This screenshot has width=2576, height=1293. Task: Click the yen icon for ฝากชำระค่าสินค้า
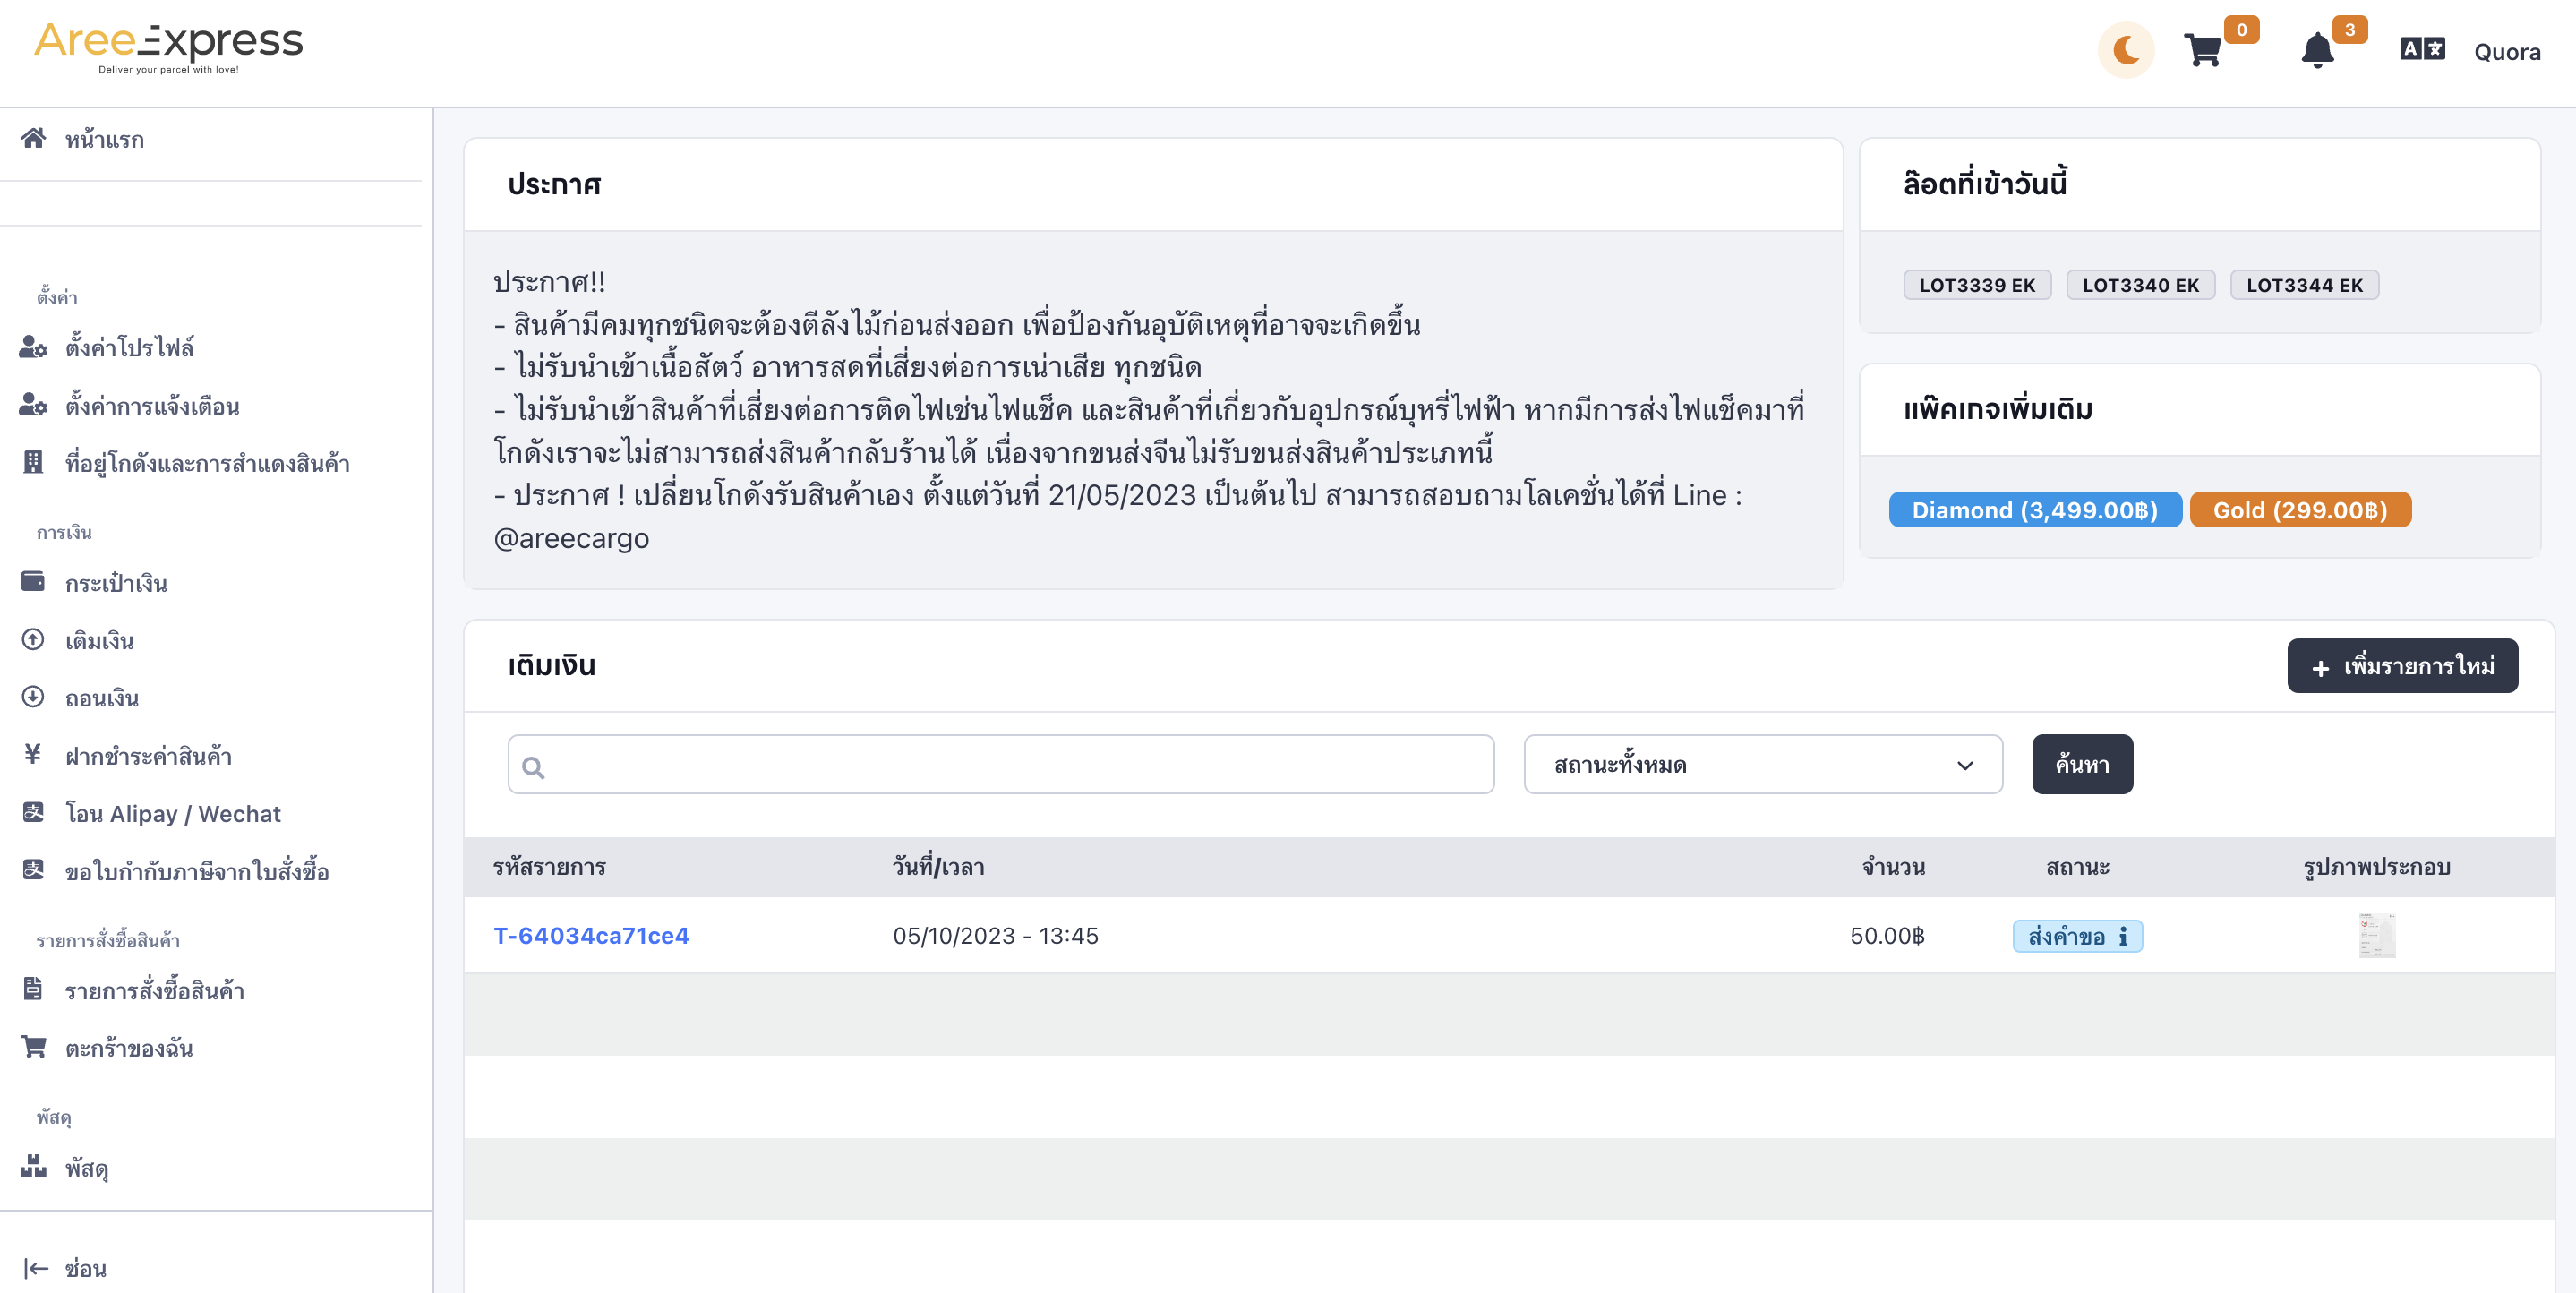click(33, 754)
